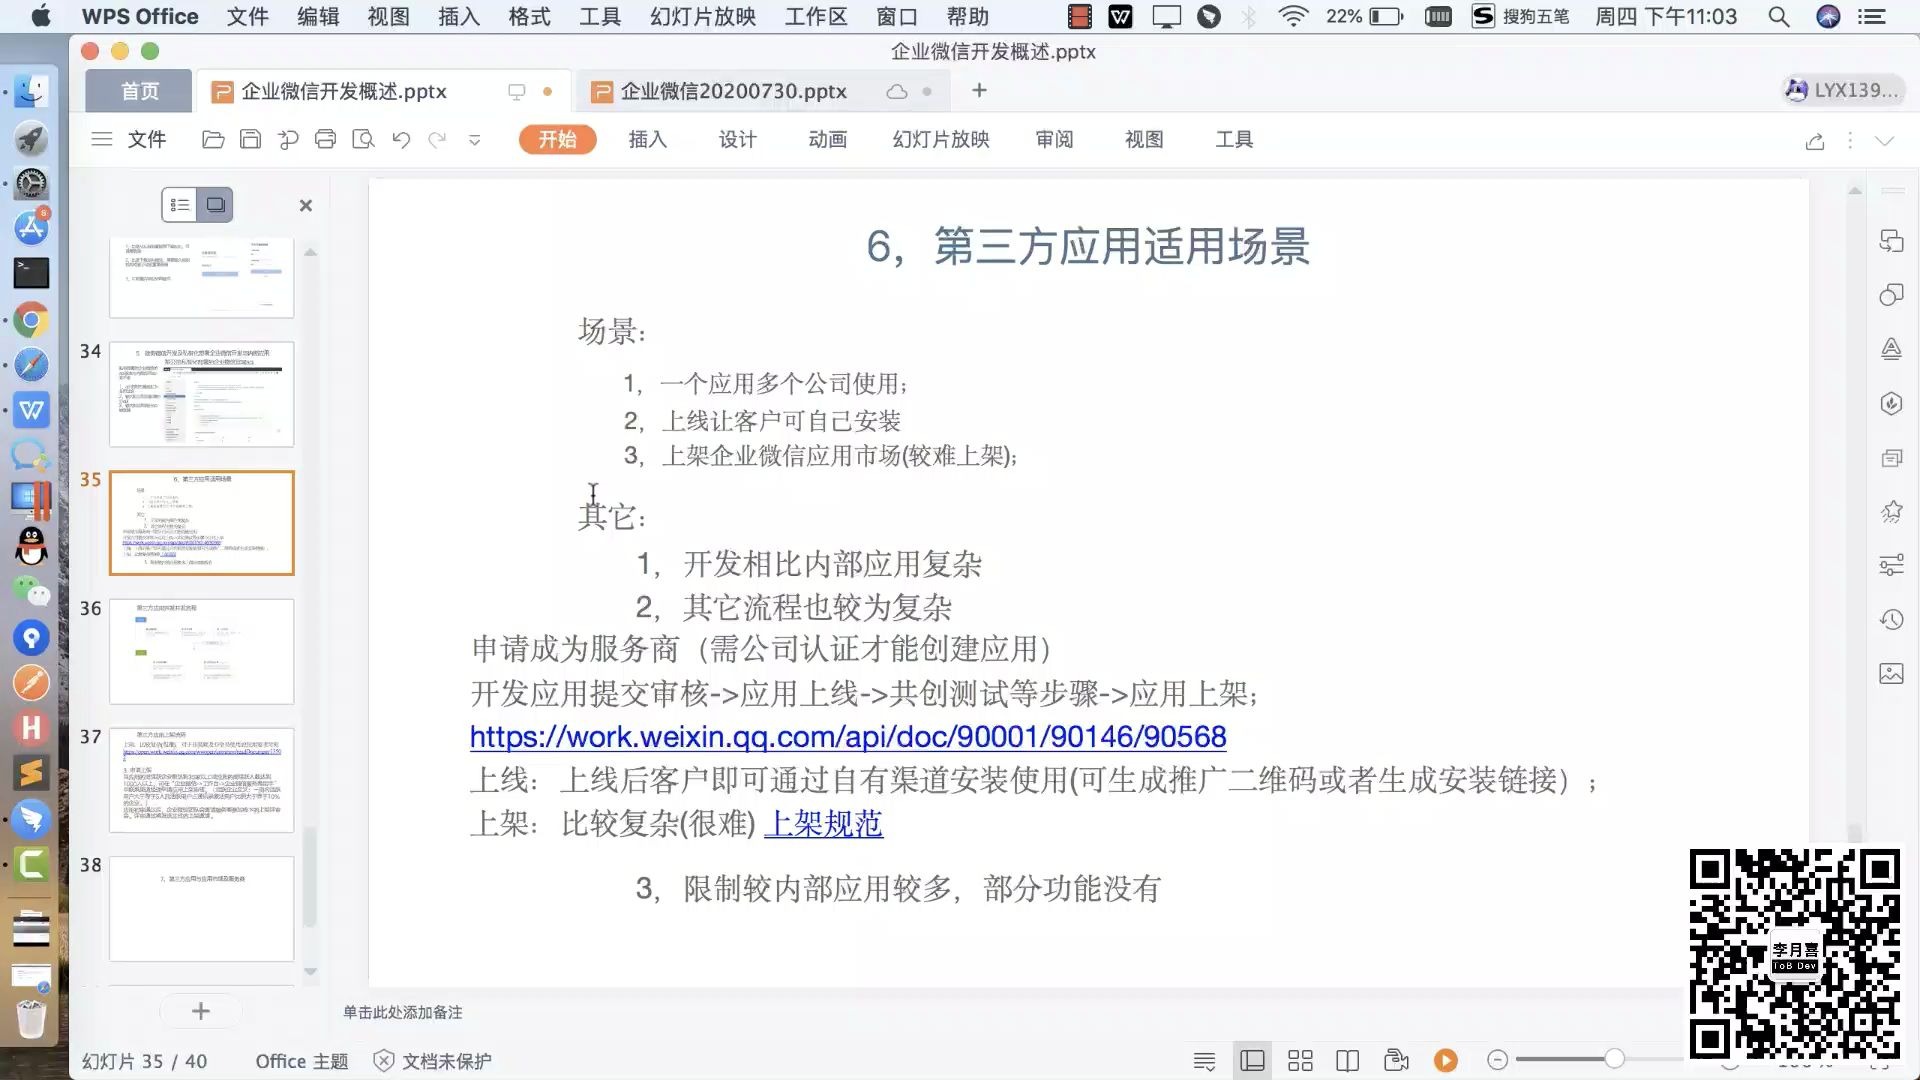Open the 上架规范 hyperlink
The height and width of the screenshot is (1080, 1920).
click(823, 823)
